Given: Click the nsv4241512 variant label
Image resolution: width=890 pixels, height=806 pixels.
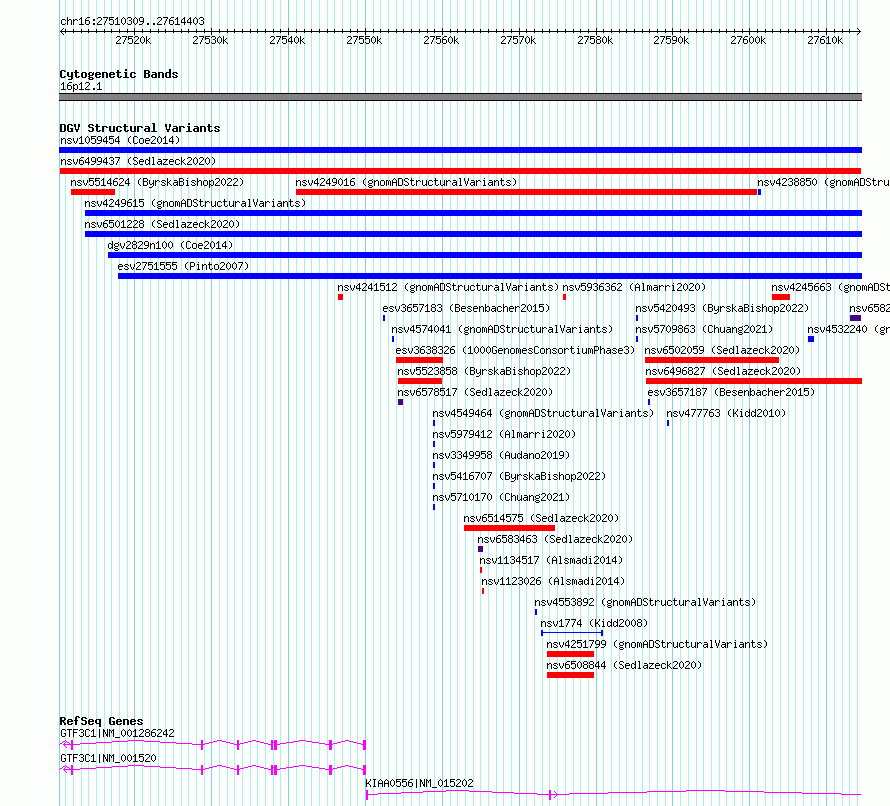Looking at the screenshot, I should [448, 287].
